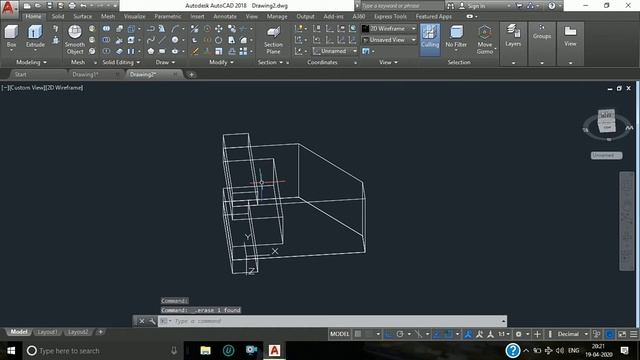Expand the Draw panel

165,62
